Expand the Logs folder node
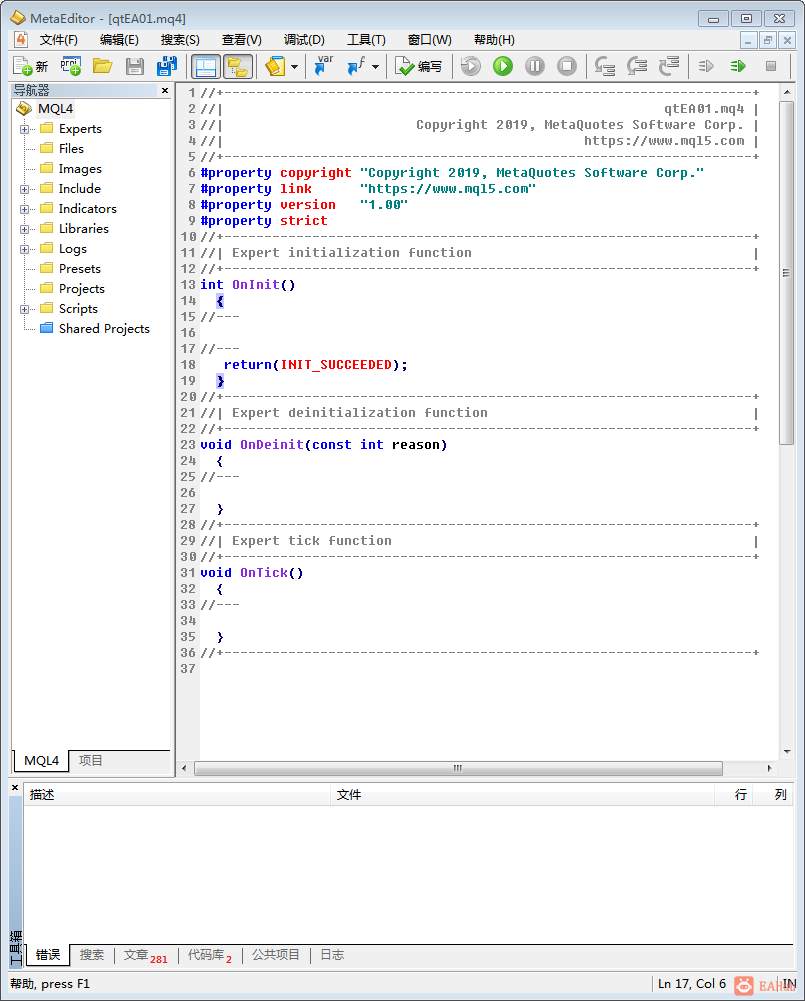Screen dimensions: 805x1001 pos(24,249)
